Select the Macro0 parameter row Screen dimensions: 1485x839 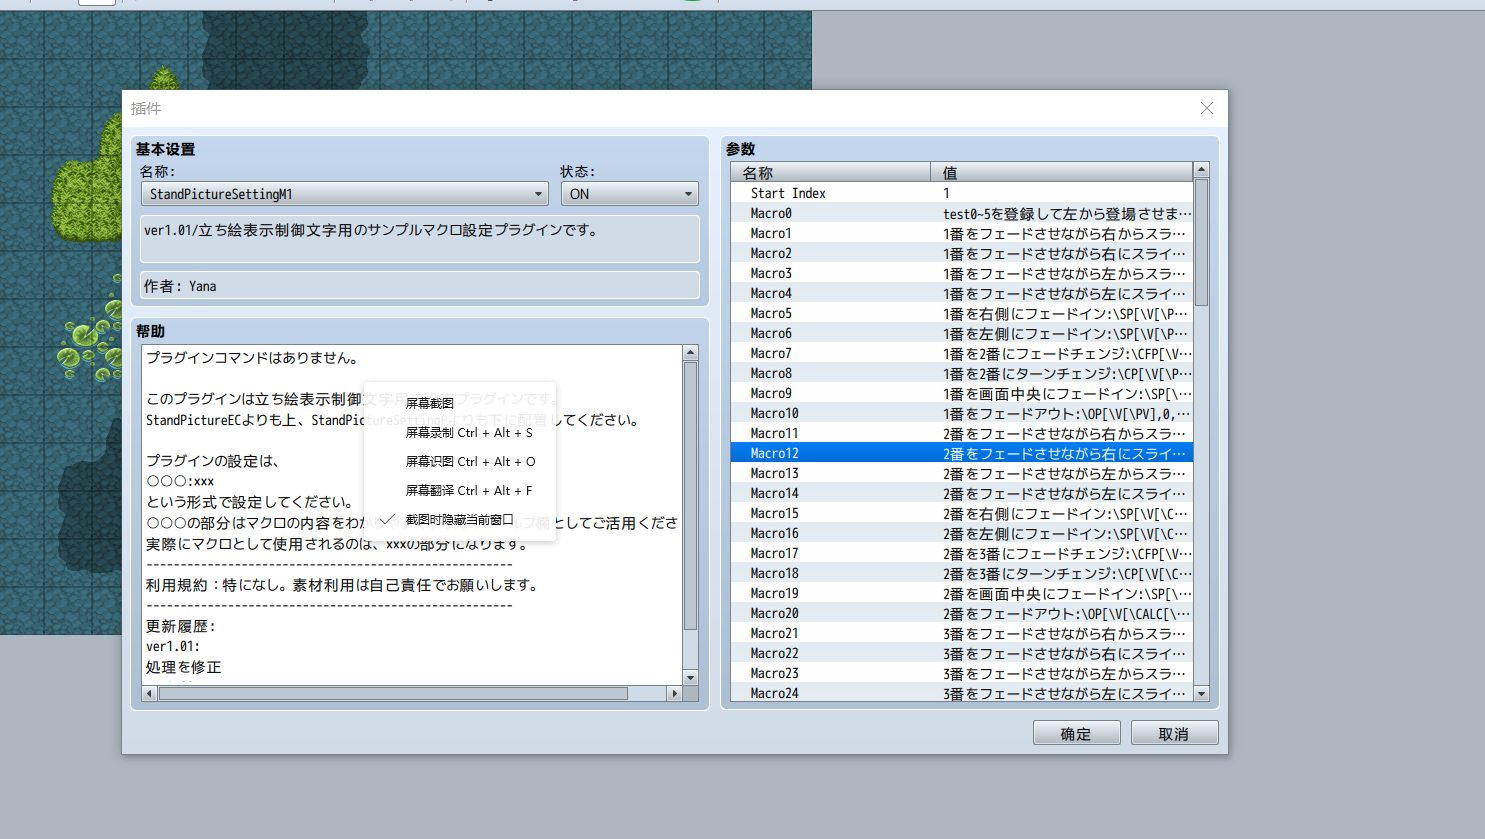point(962,213)
